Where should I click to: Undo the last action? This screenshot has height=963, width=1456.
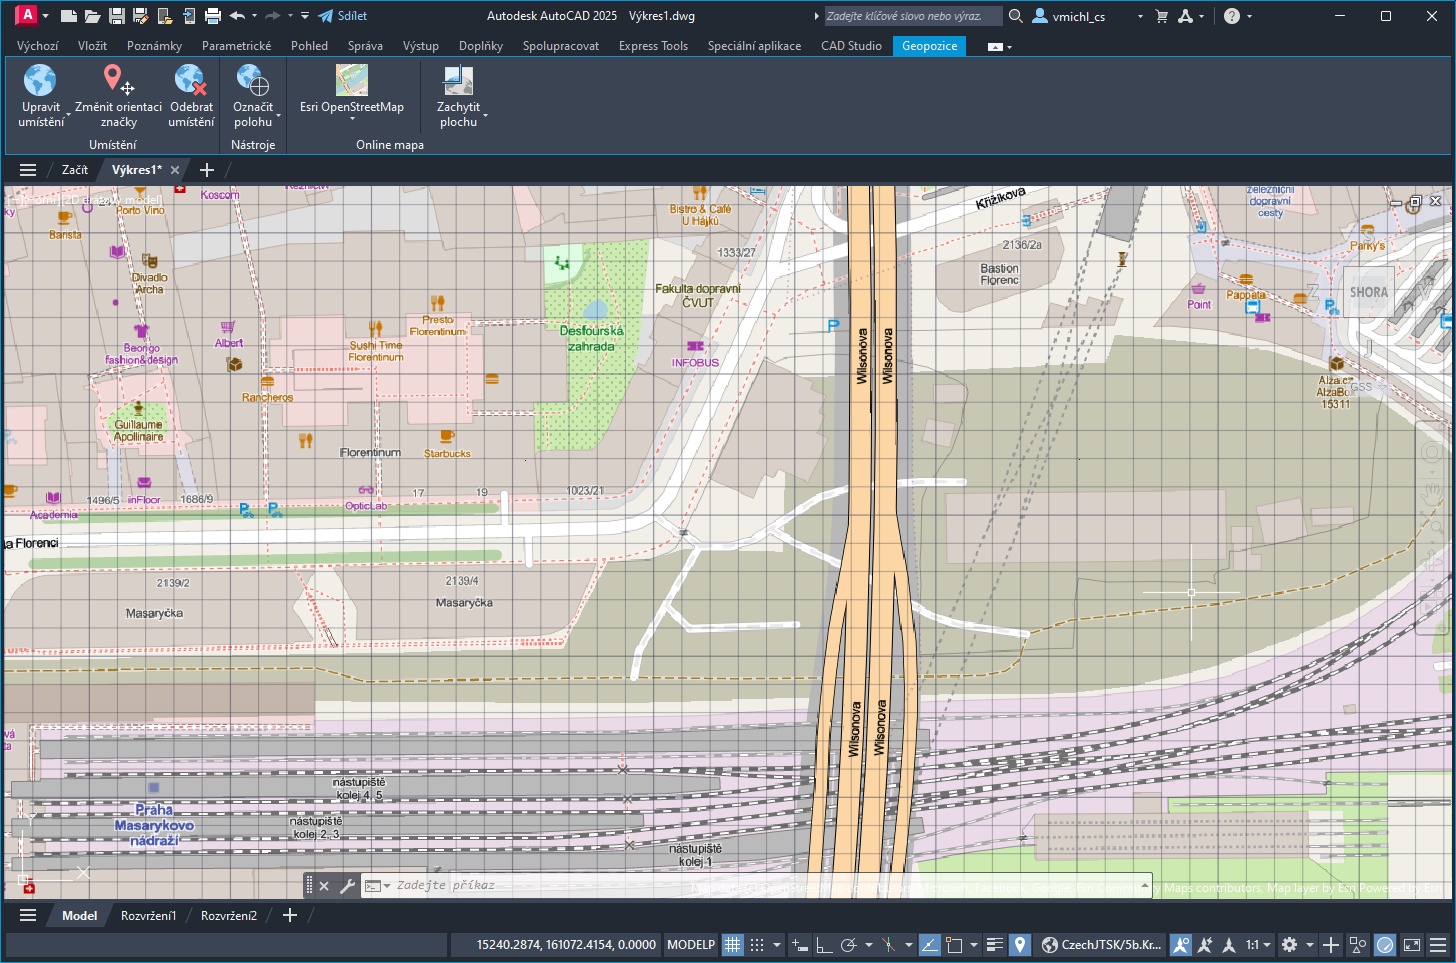(x=237, y=16)
